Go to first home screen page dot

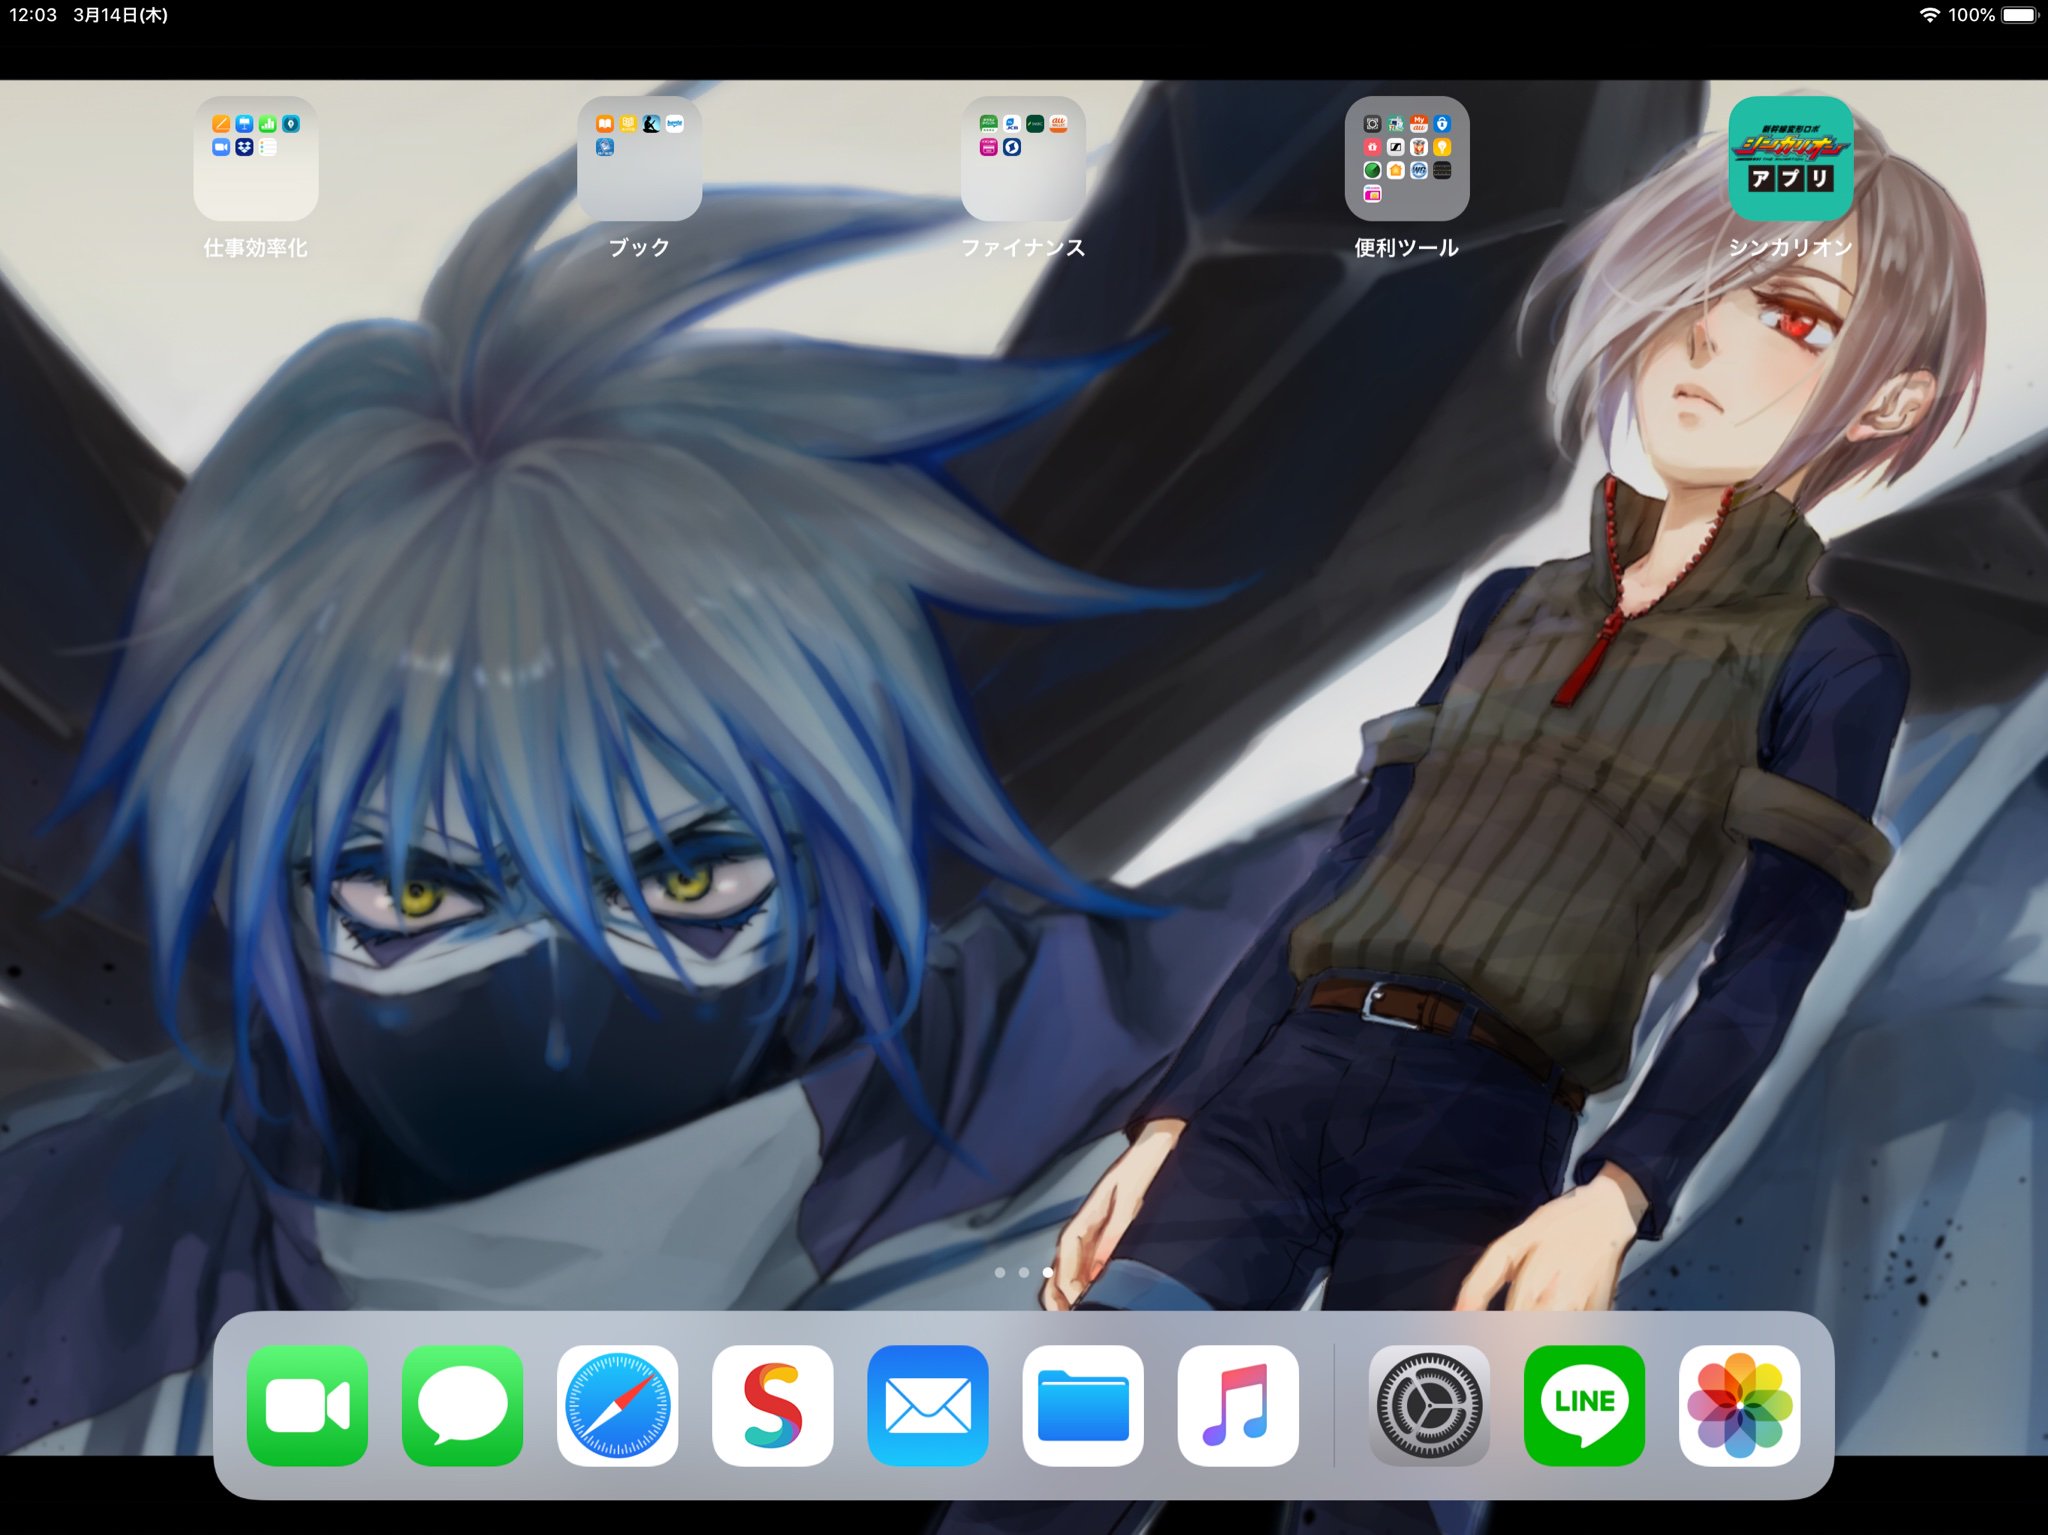1000,1272
